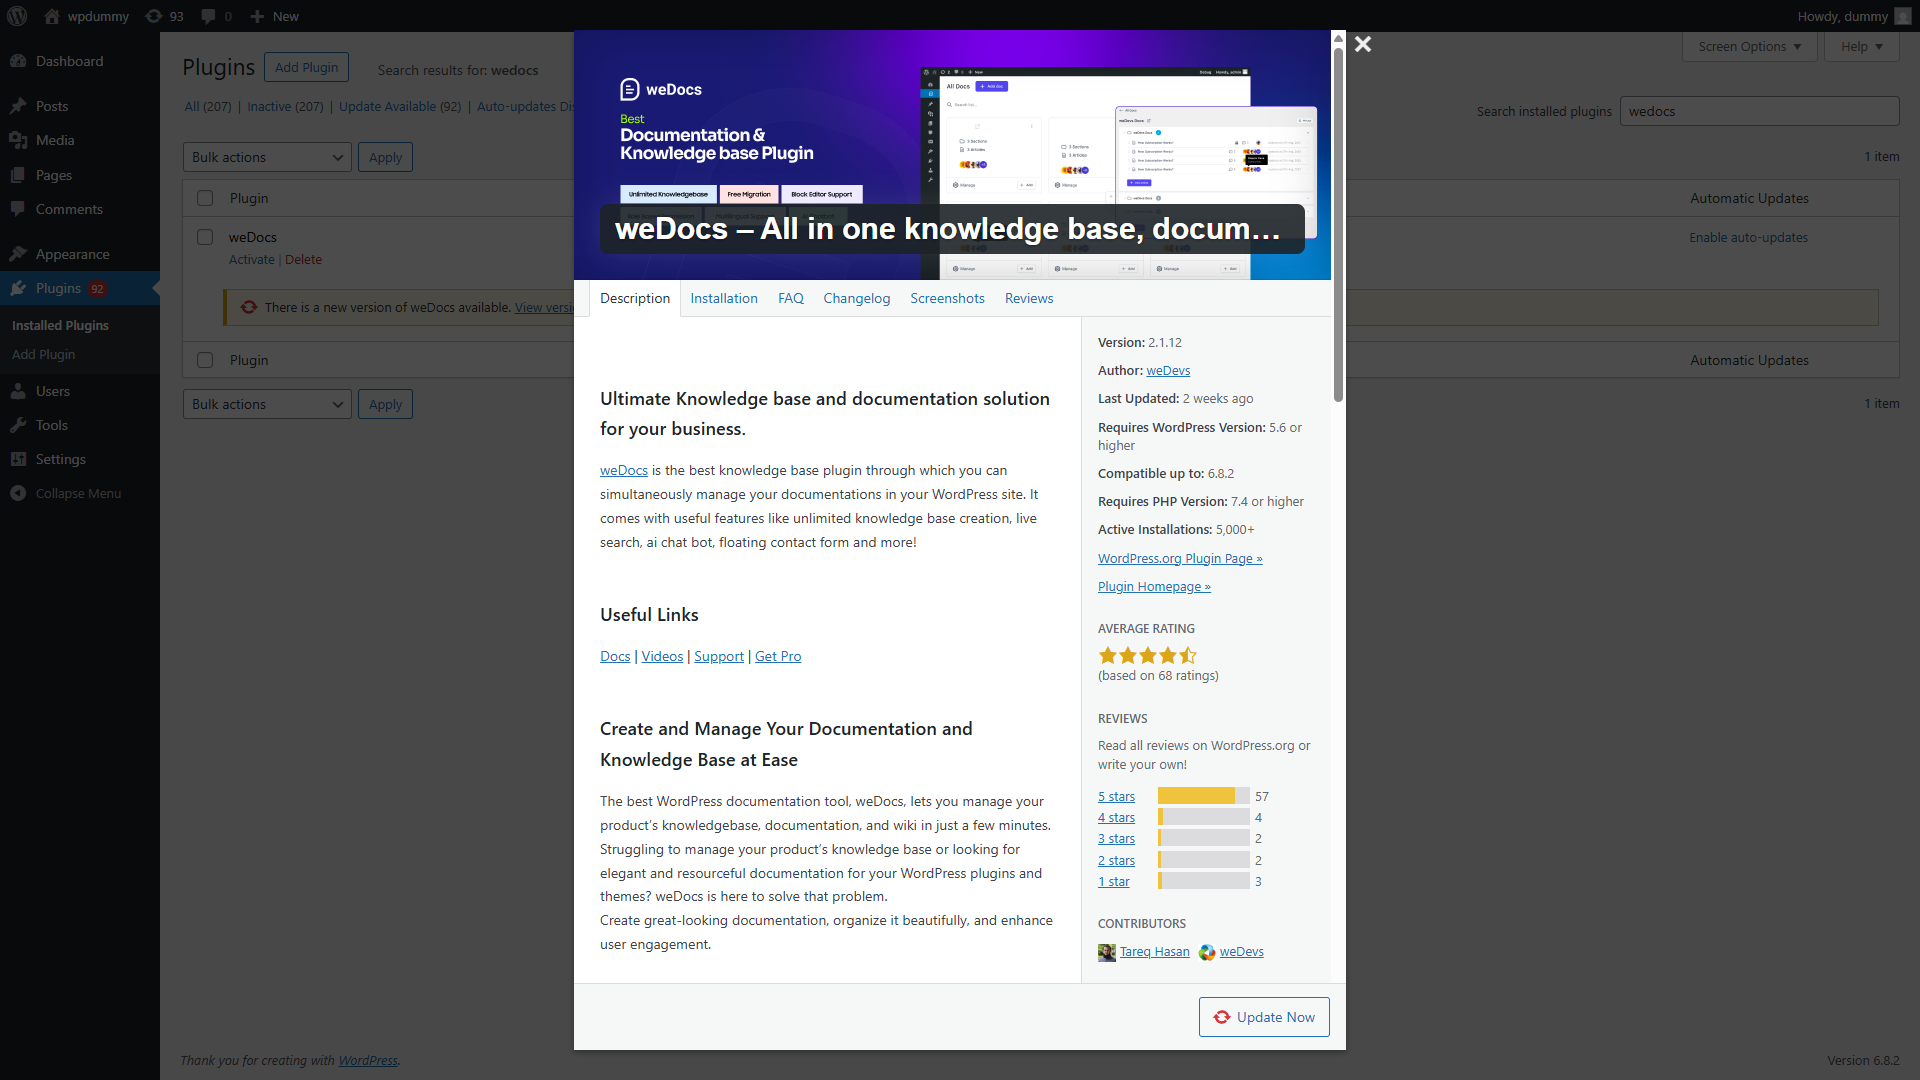Open Dashboard from sidebar icon
The width and height of the screenshot is (1920, 1080).
tap(18, 61)
